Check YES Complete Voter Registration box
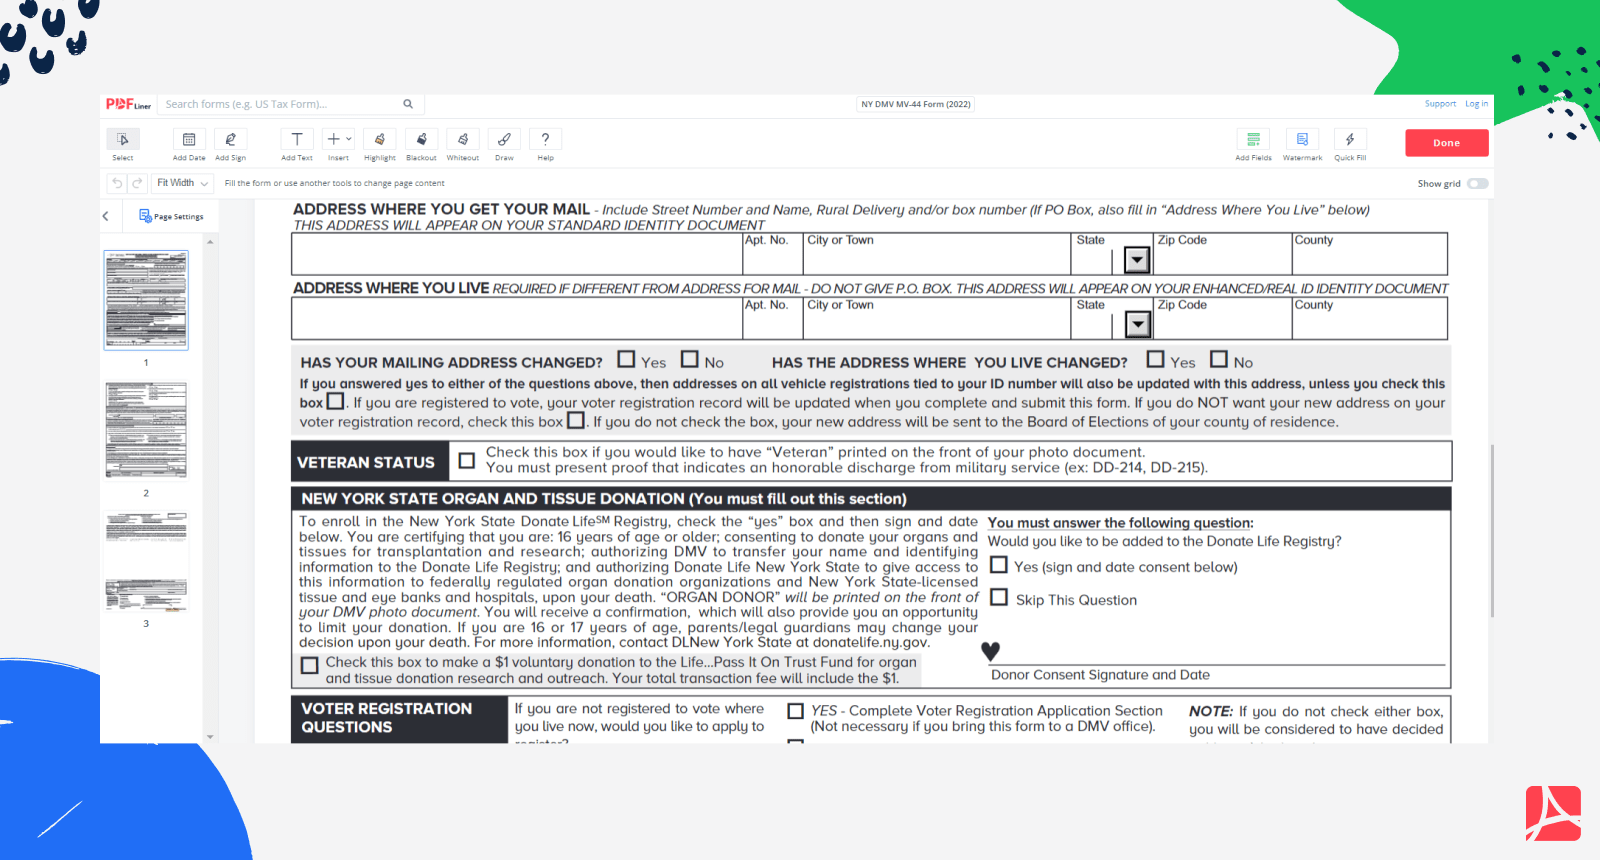The width and height of the screenshot is (1600, 860). point(796,711)
